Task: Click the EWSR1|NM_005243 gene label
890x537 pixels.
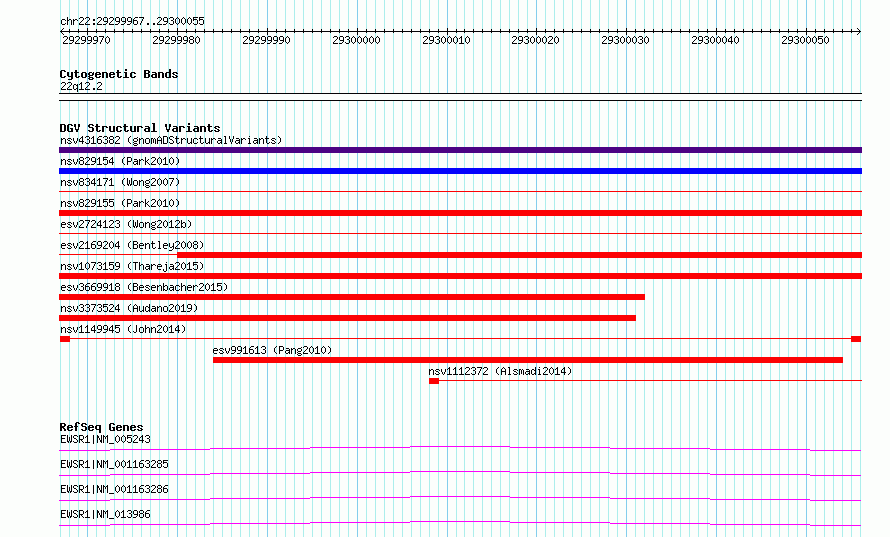Action: tap(105, 439)
